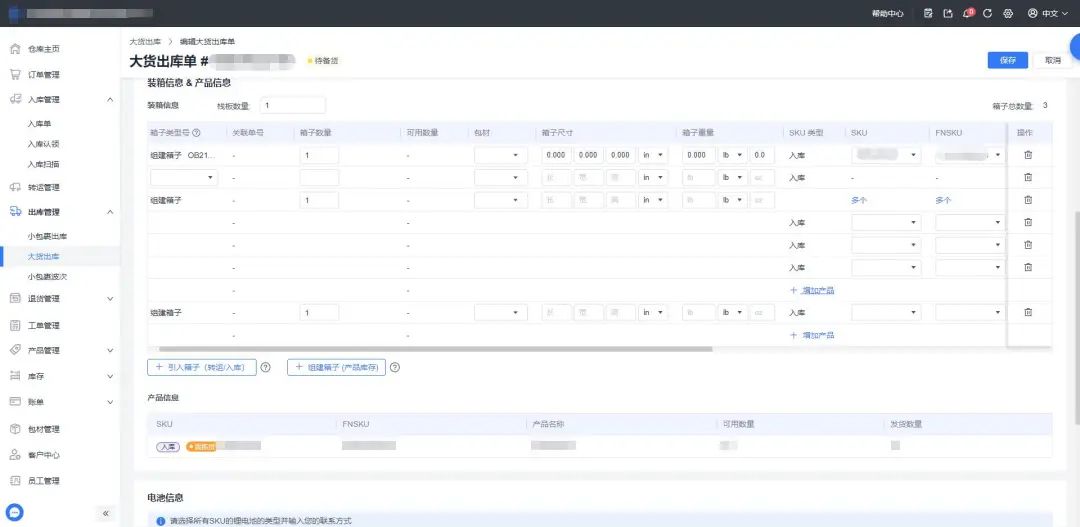Image resolution: width=1080 pixels, height=527 pixels.
Task: Expand the 产品管理 menu chevron
Action: pyautogui.click(x=110, y=351)
